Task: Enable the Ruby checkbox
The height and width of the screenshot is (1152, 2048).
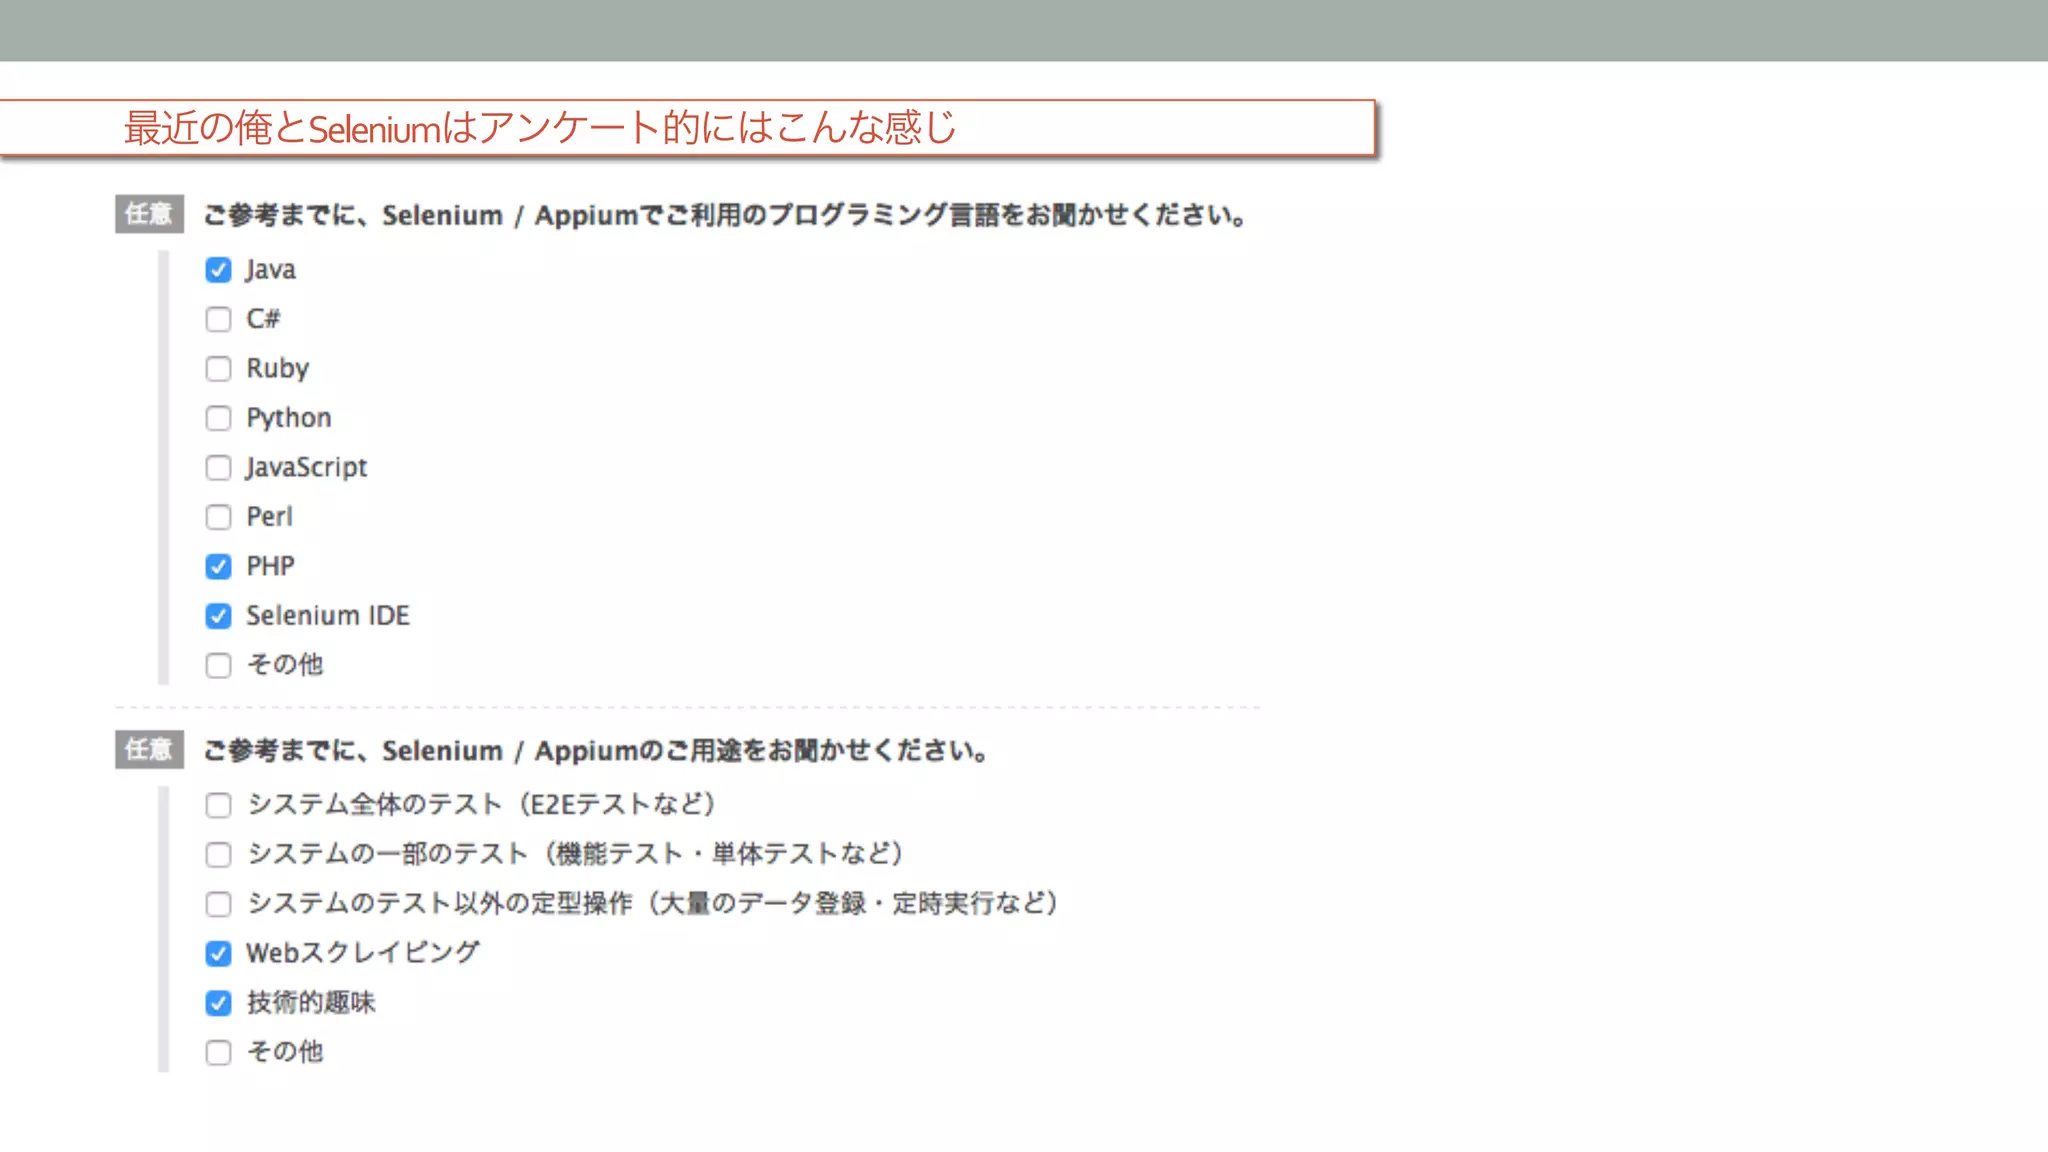Action: coord(218,369)
